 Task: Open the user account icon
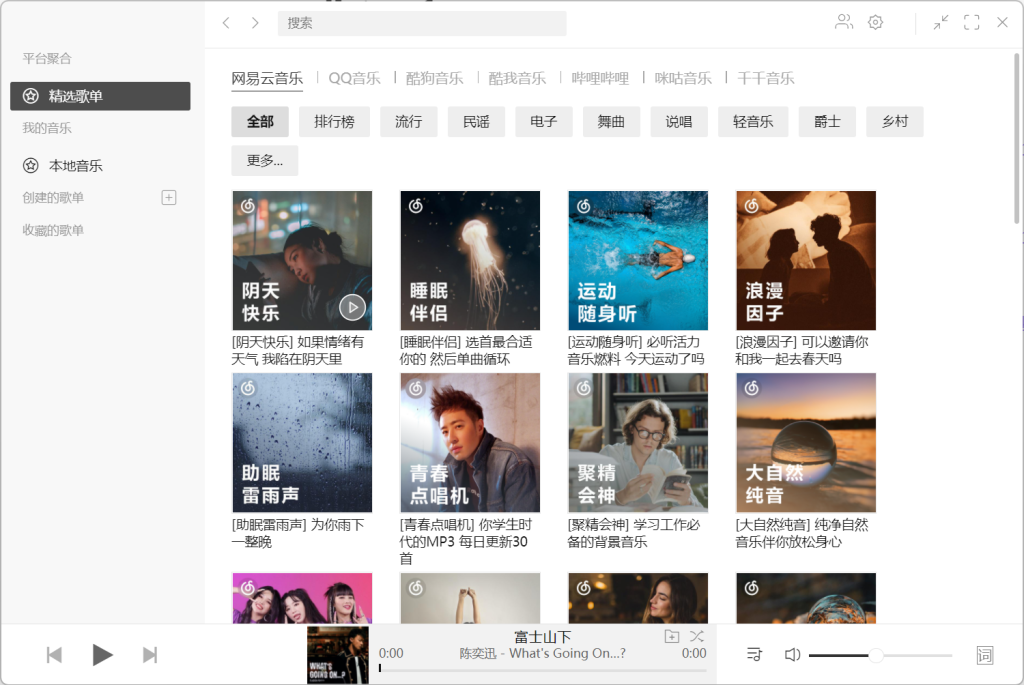(x=844, y=22)
